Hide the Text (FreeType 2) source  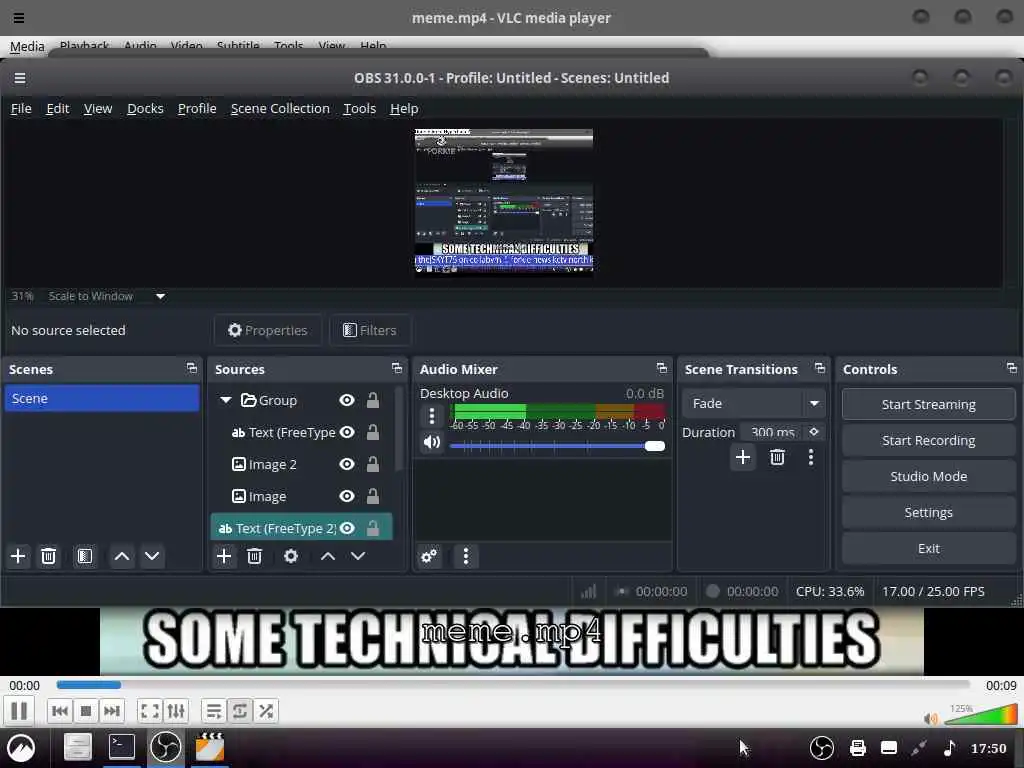(x=347, y=528)
